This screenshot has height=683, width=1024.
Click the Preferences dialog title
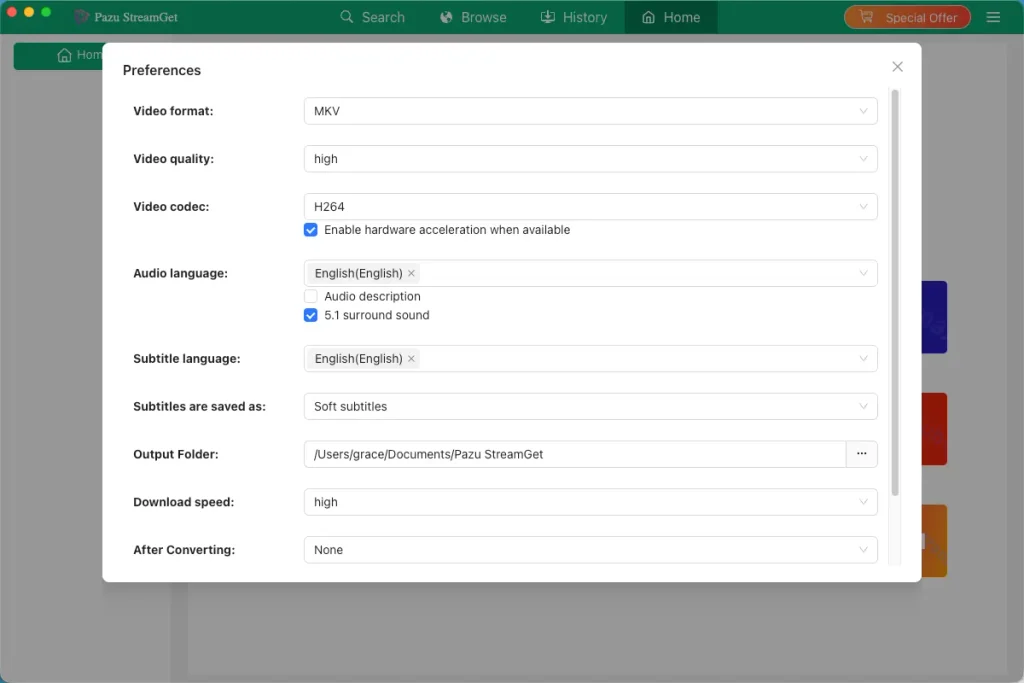click(162, 71)
